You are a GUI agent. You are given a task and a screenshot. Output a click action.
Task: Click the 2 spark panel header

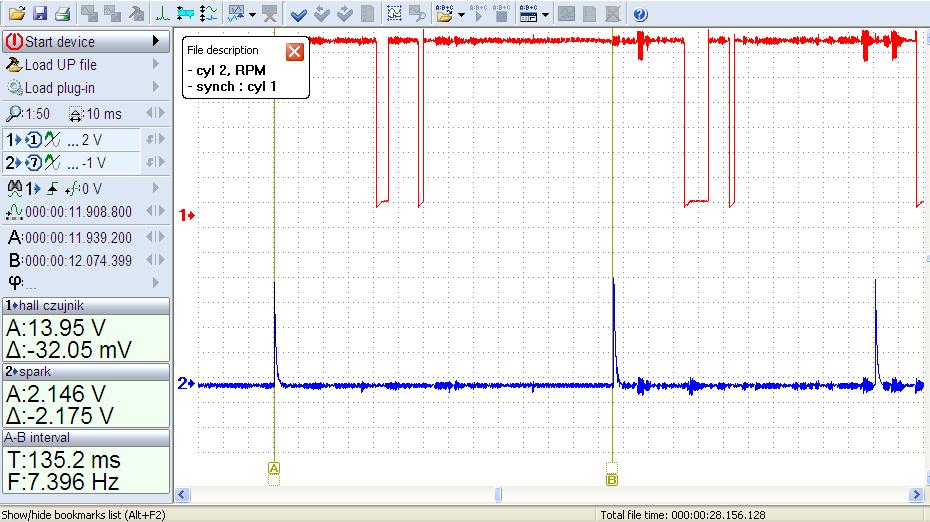click(x=86, y=371)
